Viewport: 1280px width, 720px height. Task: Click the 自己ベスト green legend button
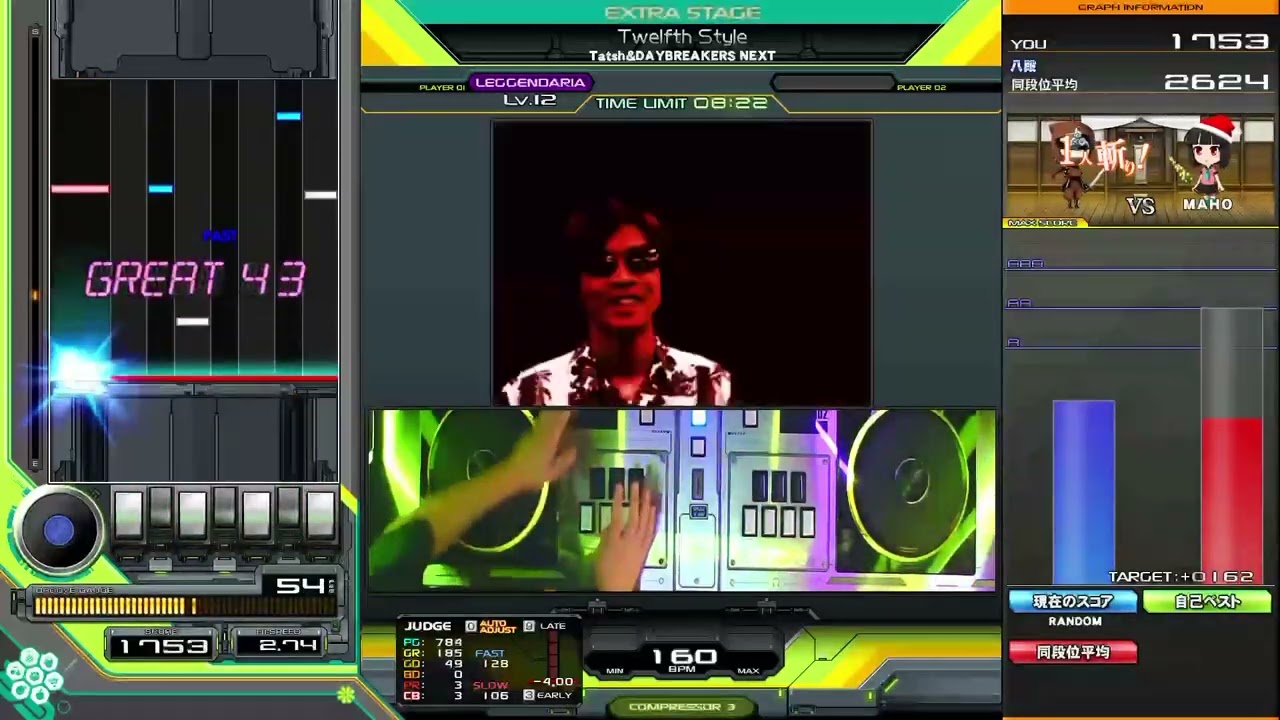click(x=1207, y=601)
